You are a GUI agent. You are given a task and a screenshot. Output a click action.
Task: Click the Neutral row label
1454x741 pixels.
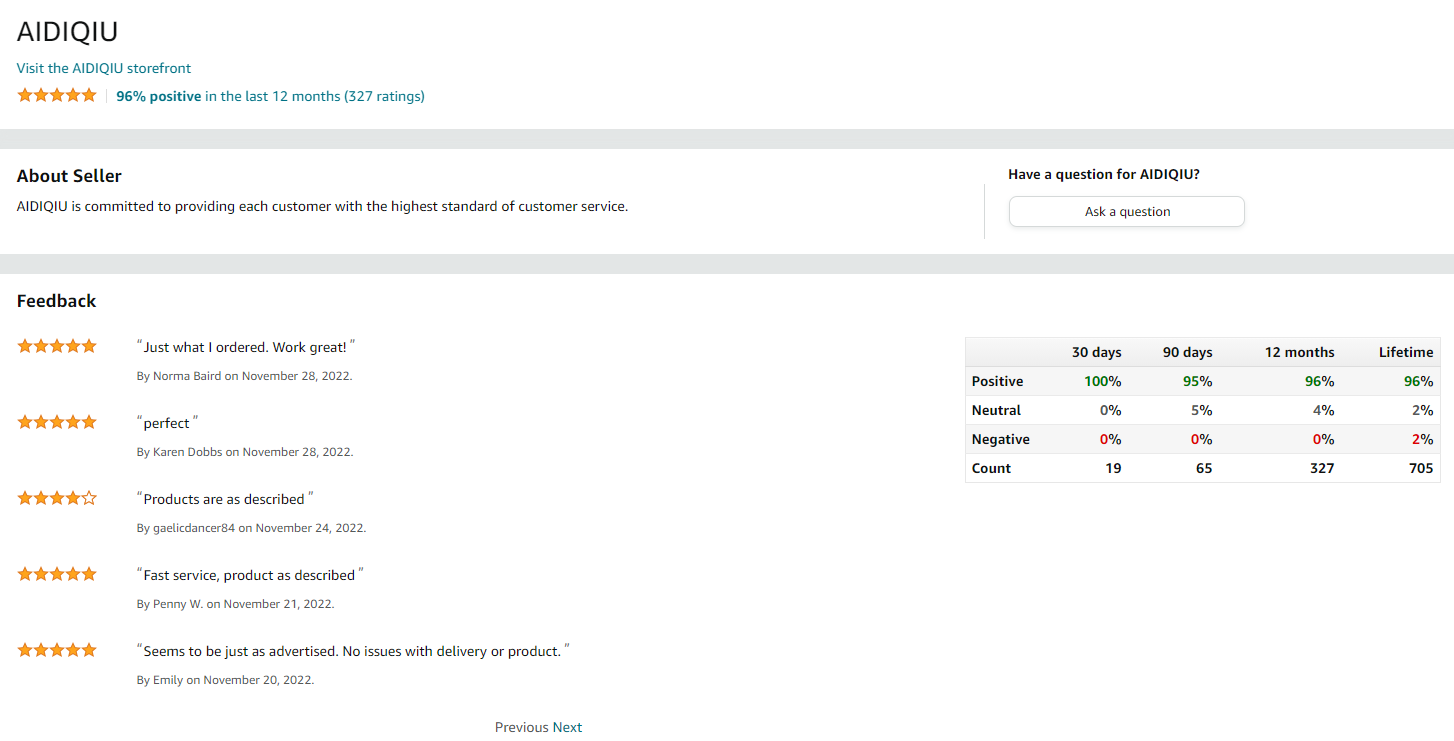click(996, 410)
